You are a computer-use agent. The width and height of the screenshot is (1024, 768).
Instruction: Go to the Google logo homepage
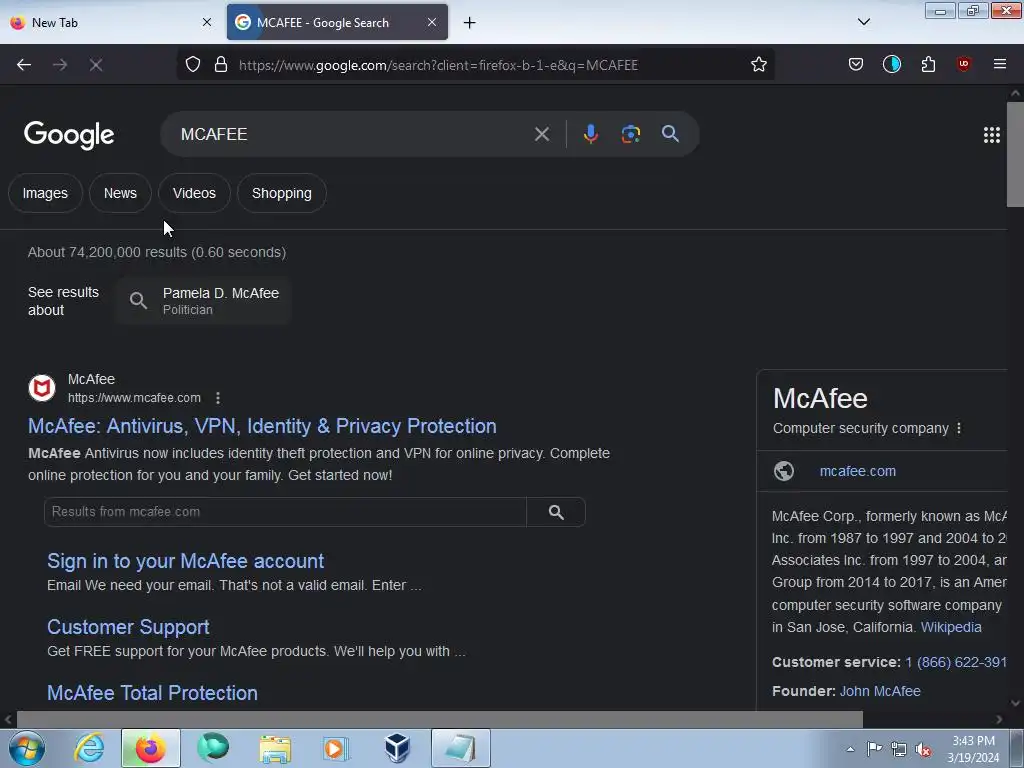[69, 135]
